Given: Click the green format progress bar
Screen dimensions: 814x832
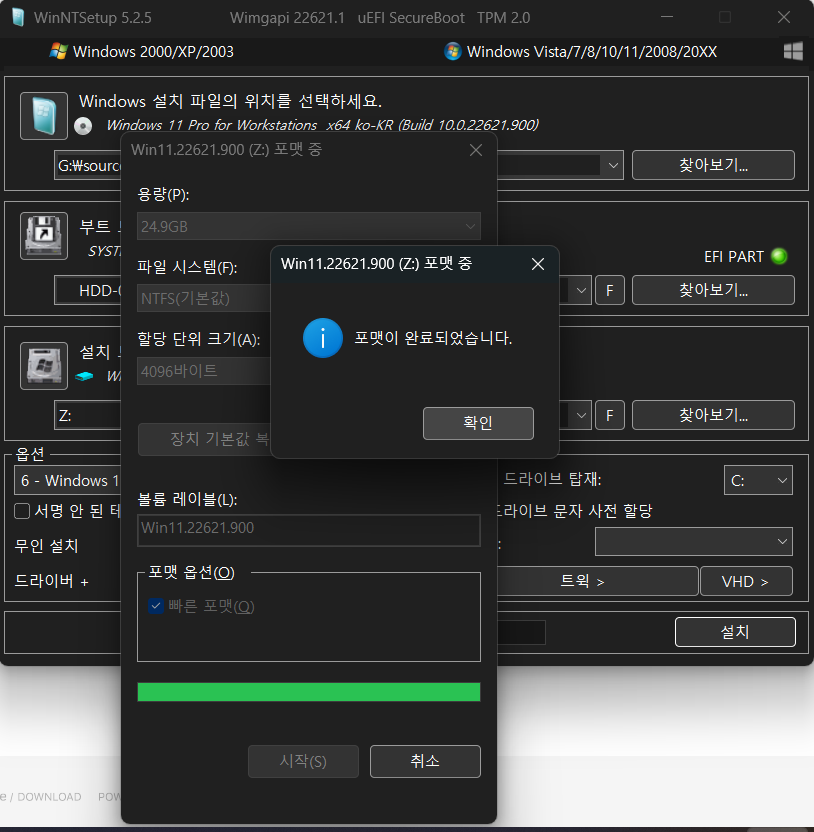Looking at the screenshot, I should click(x=309, y=692).
